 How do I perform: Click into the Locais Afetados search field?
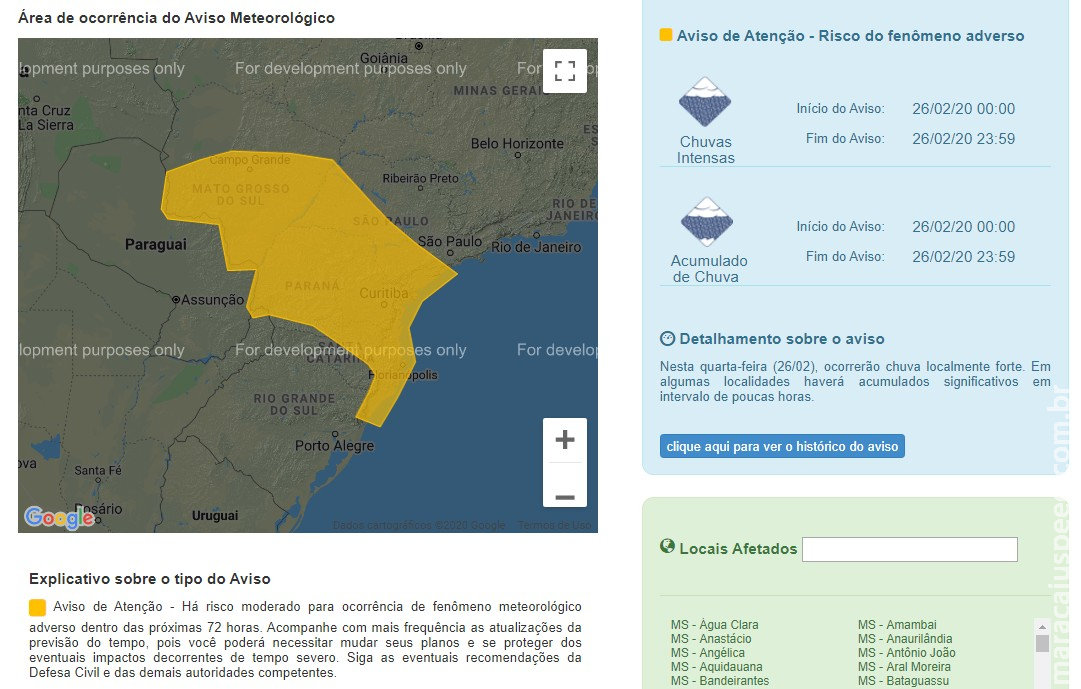[909, 549]
